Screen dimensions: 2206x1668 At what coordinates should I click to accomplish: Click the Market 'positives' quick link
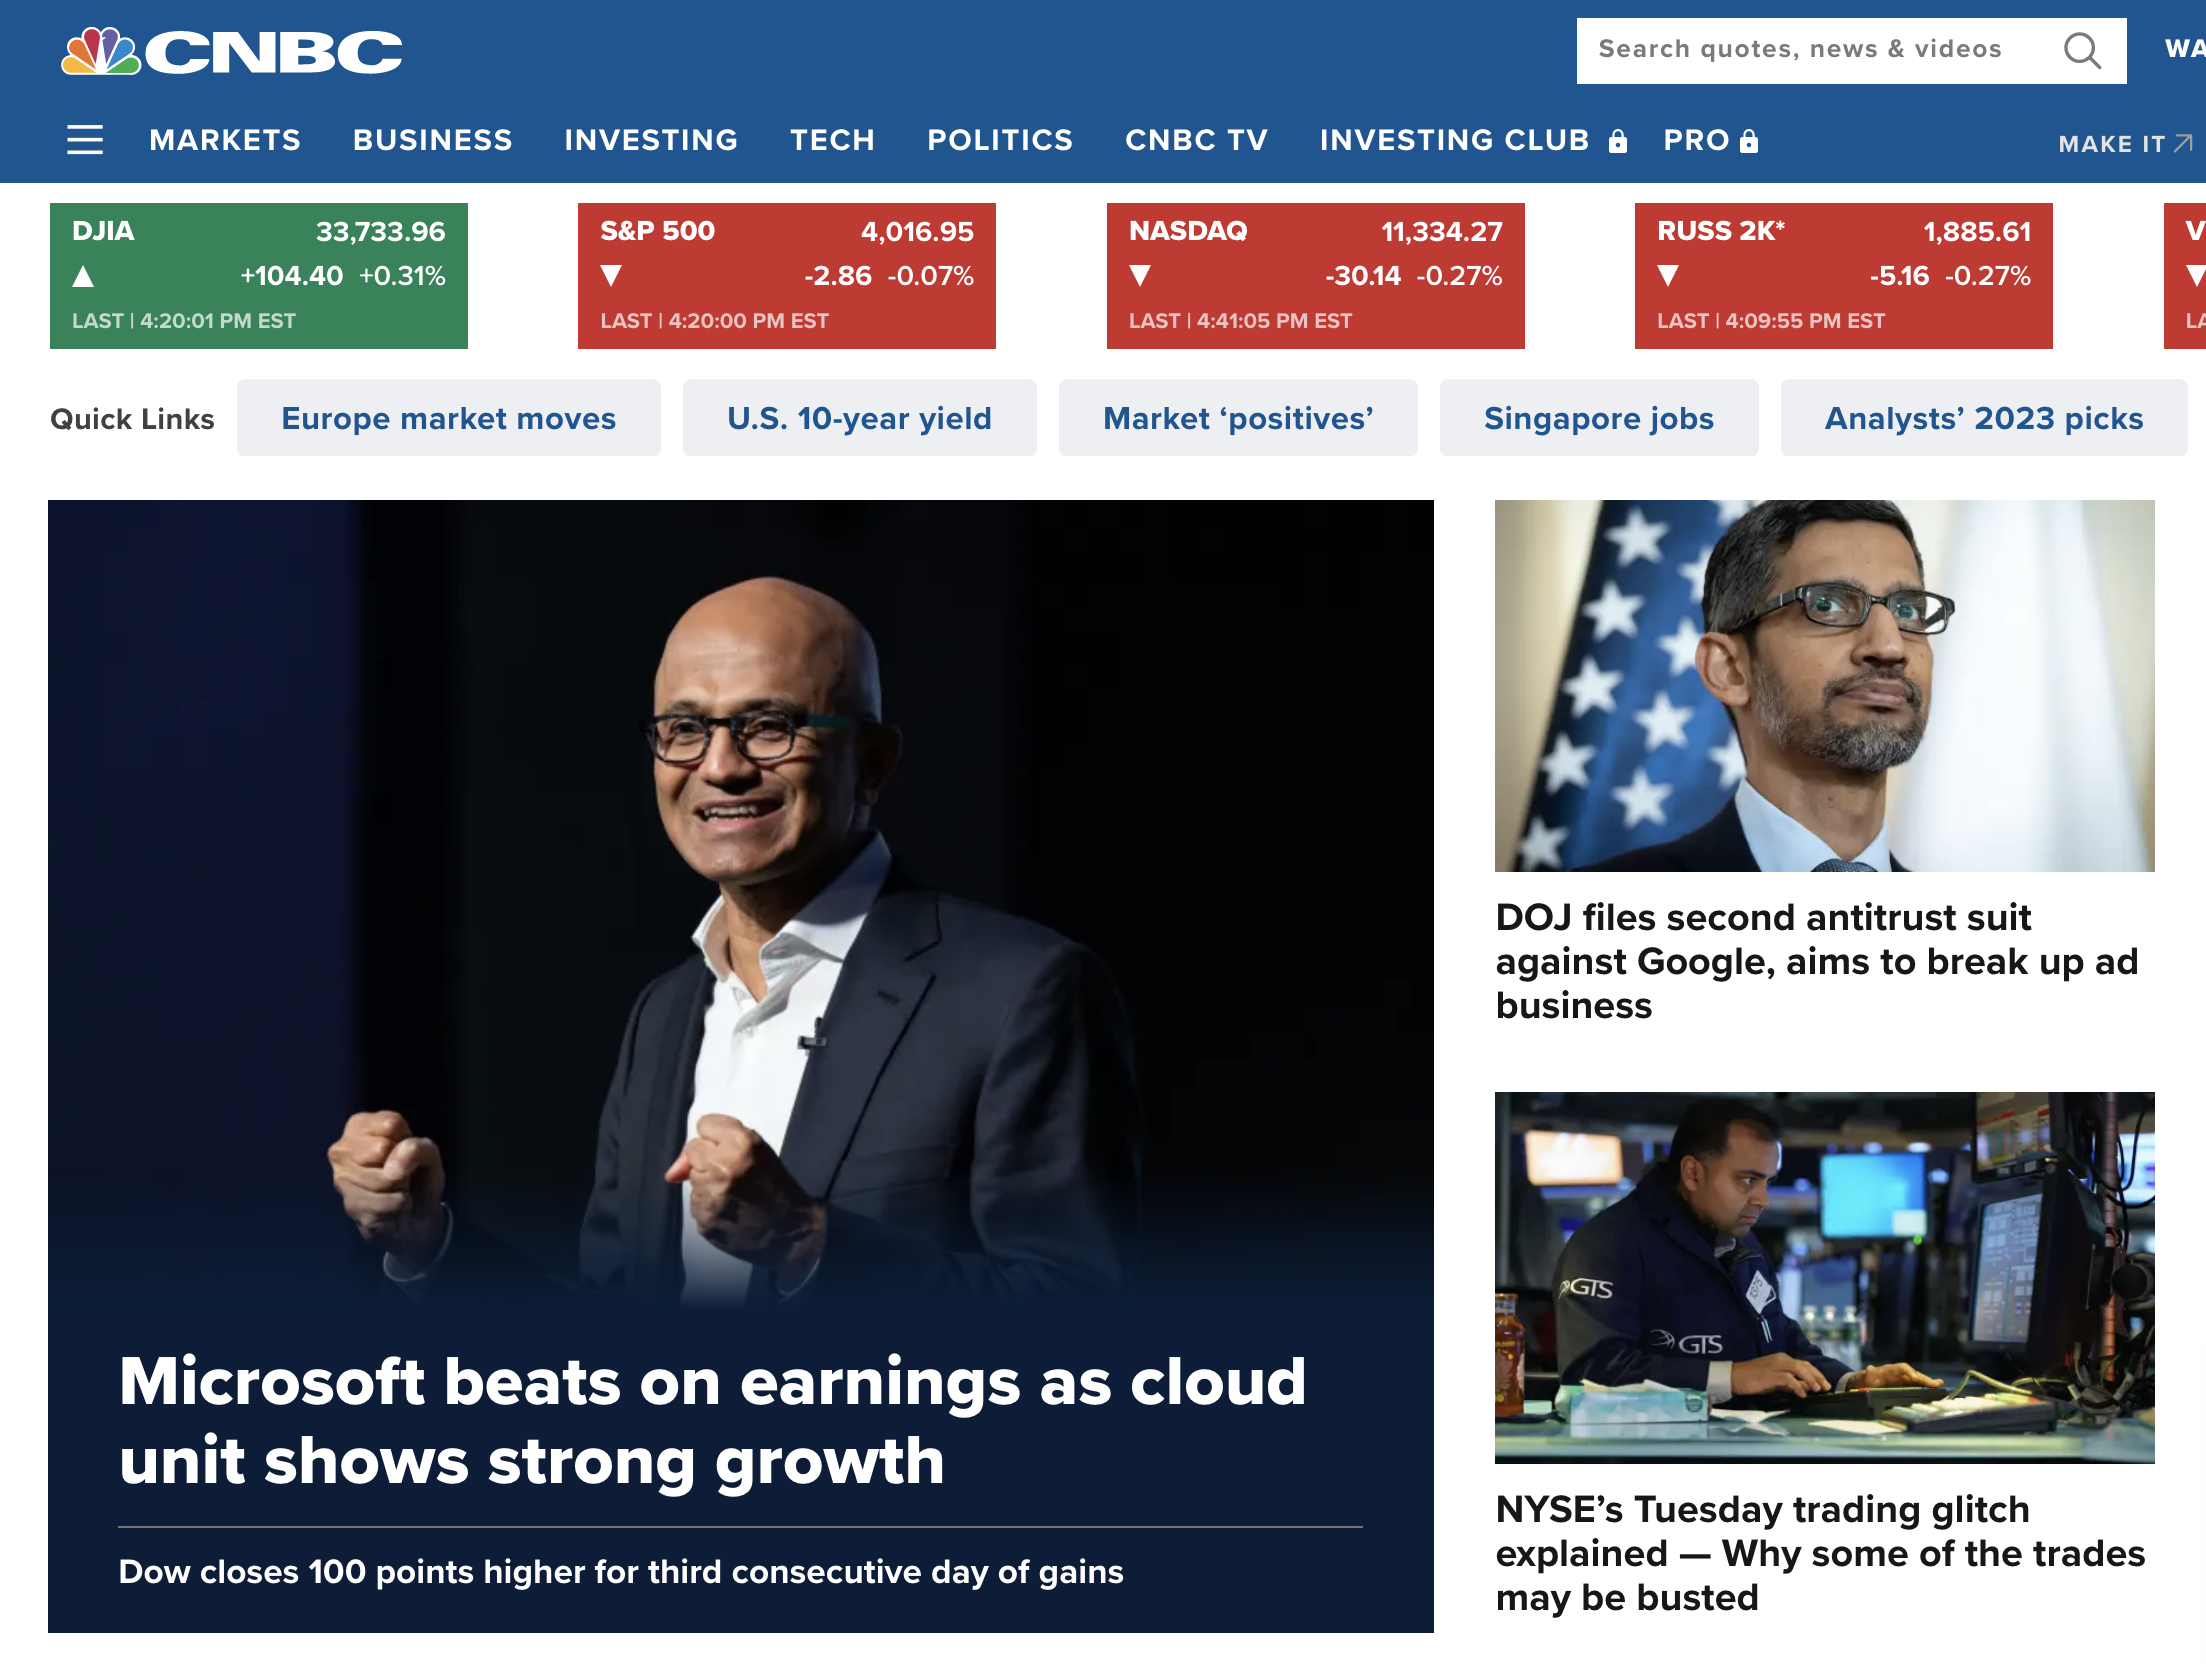click(x=1238, y=418)
